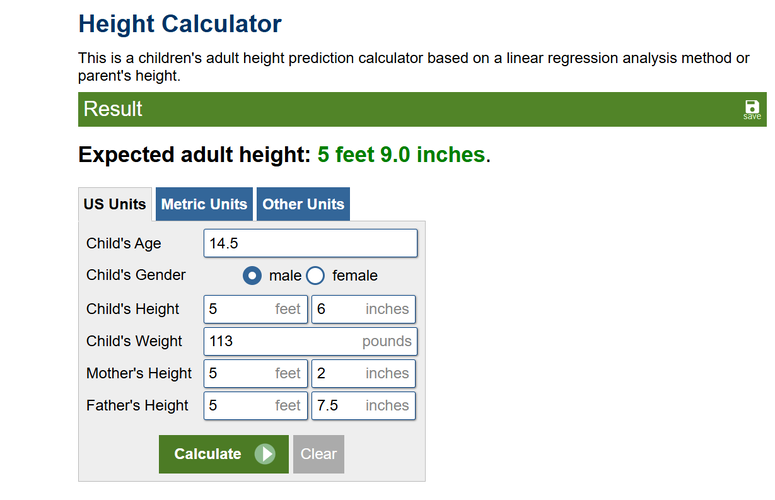This screenshot has height=500, width=775.
Task: Click the Child's Weight pounds field
Action: click(x=310, y=341)
